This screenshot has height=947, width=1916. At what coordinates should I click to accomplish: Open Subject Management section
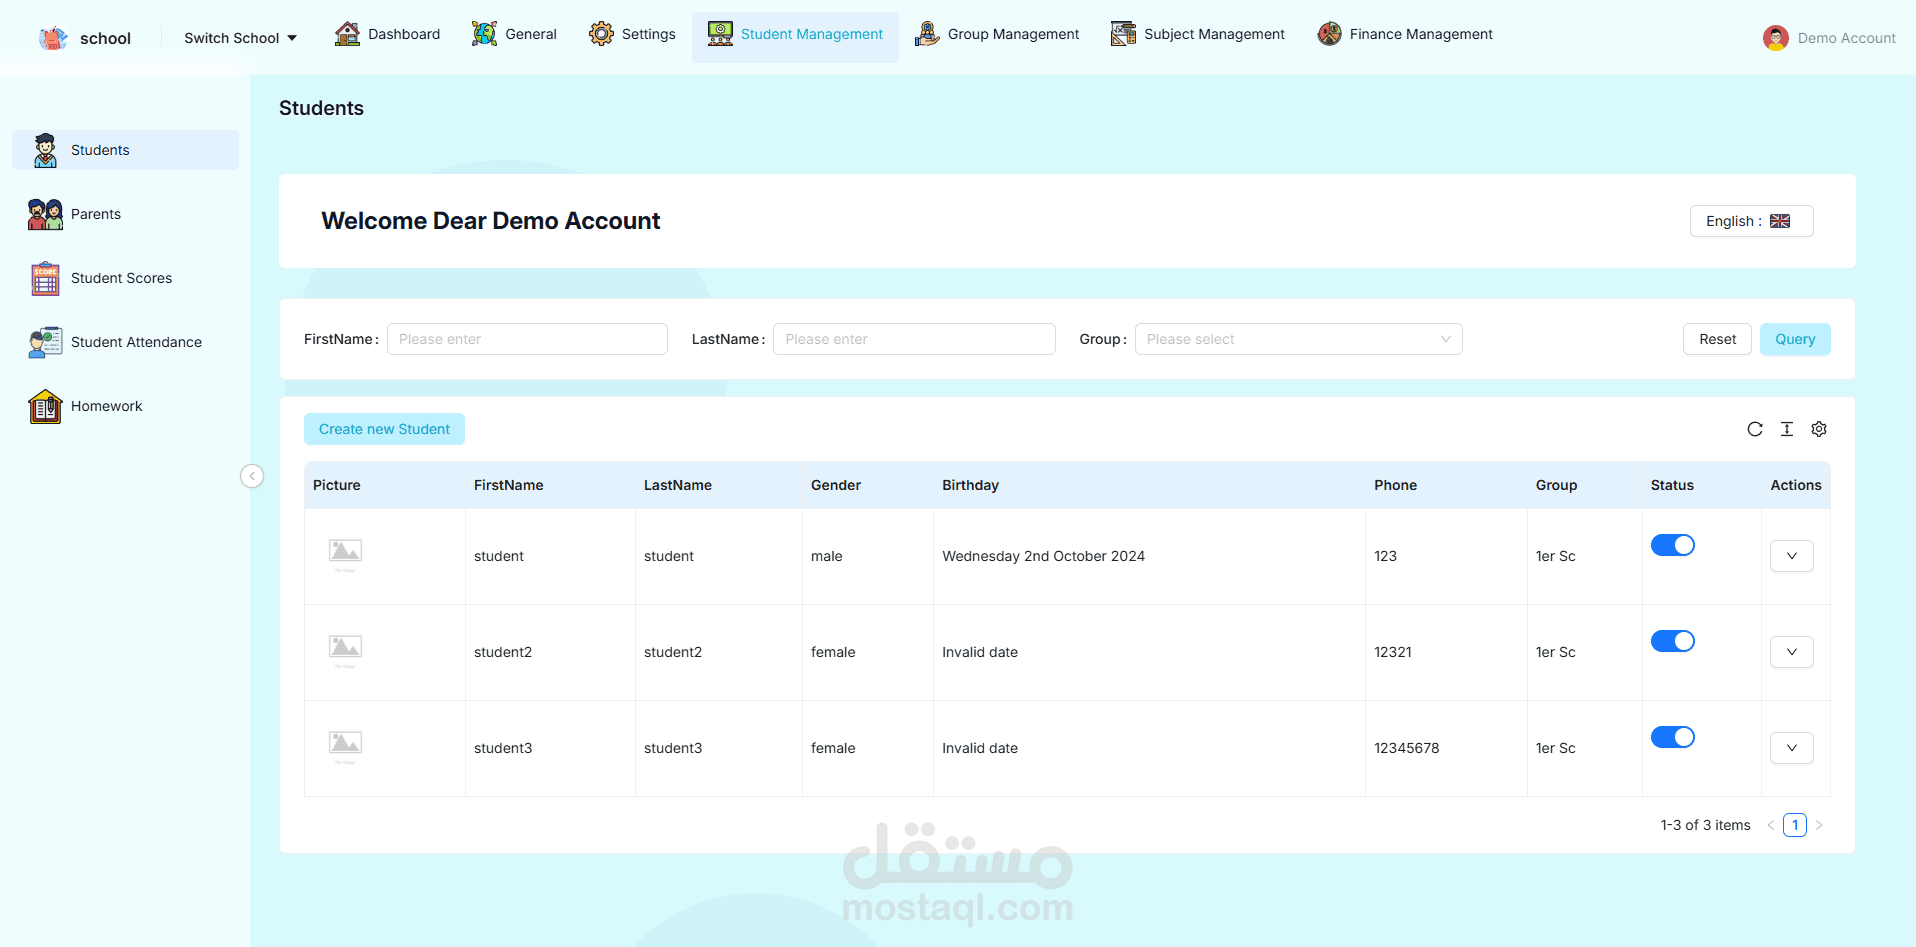1198,34
